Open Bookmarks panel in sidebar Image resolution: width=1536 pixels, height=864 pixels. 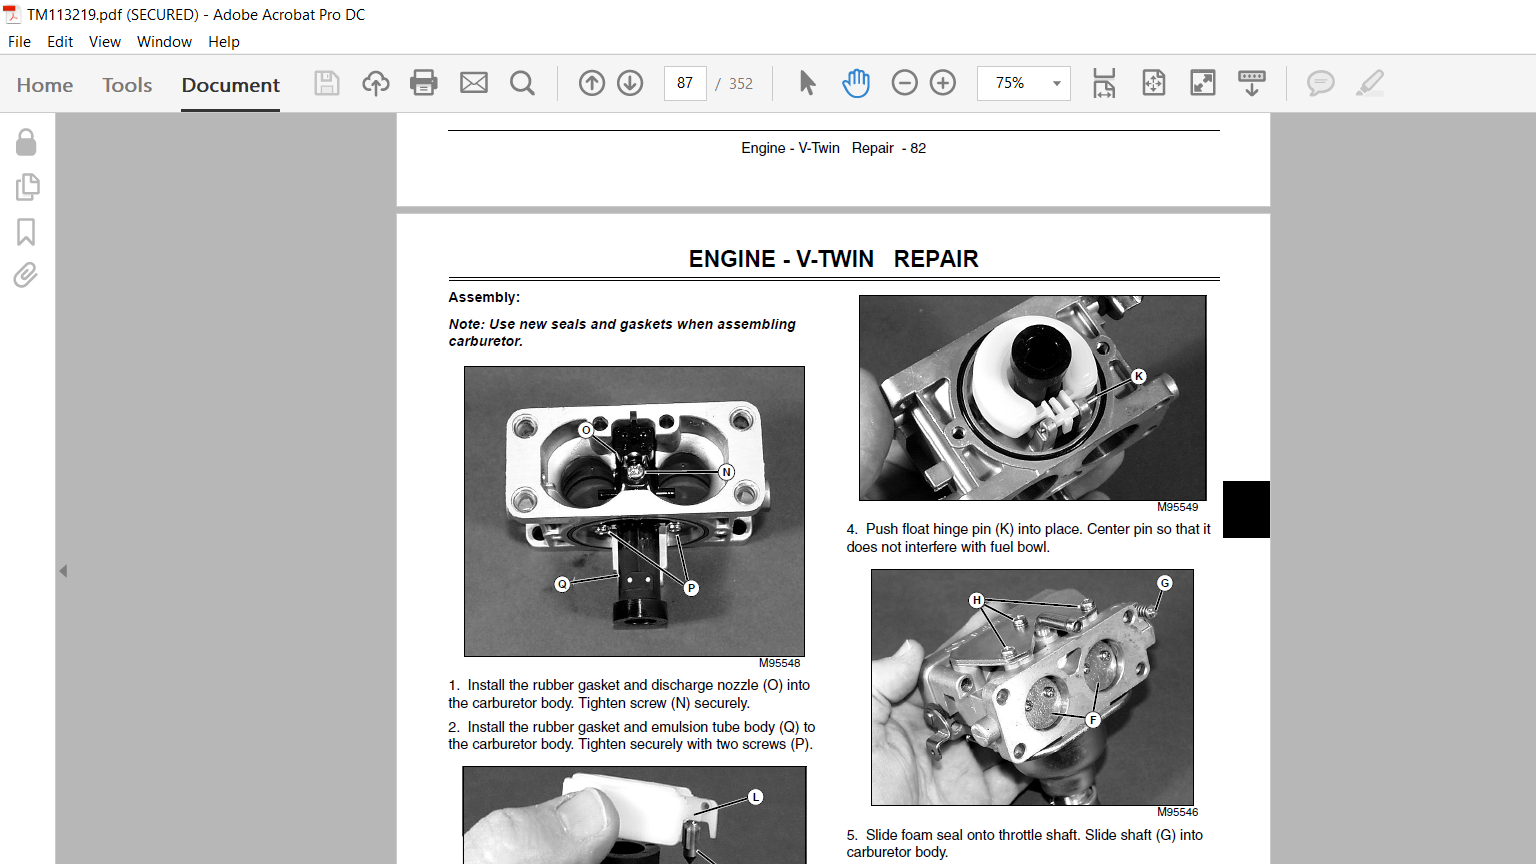tap(26, 232)
